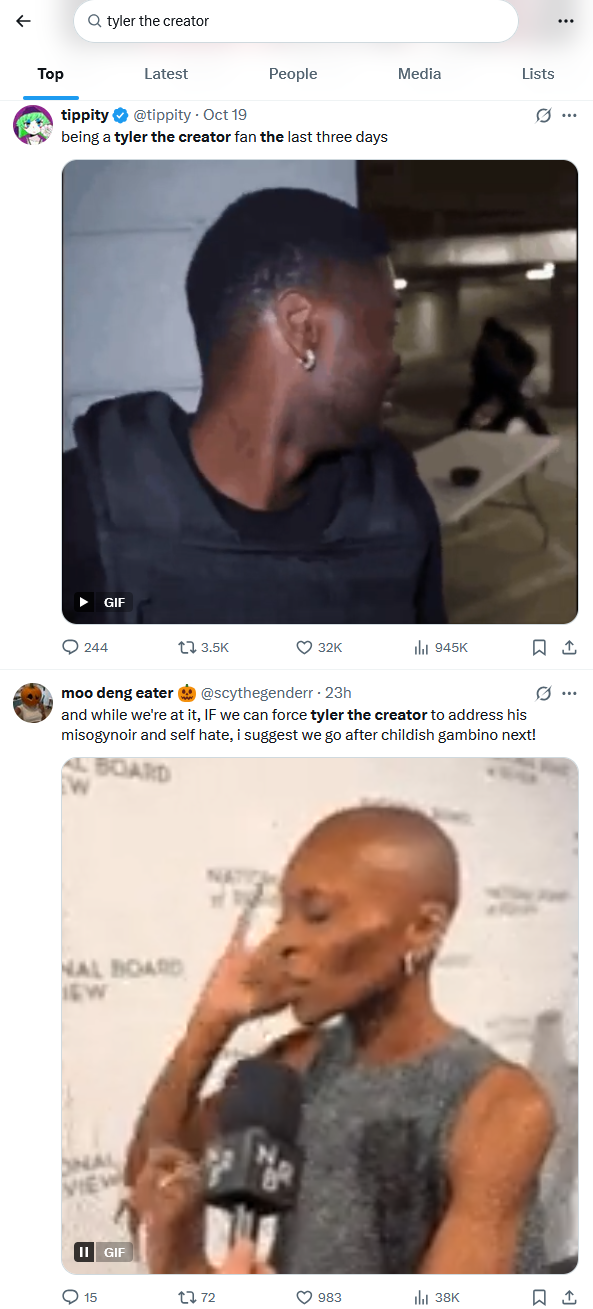Open moo deng eater's profile name

[x=117, y=693]
